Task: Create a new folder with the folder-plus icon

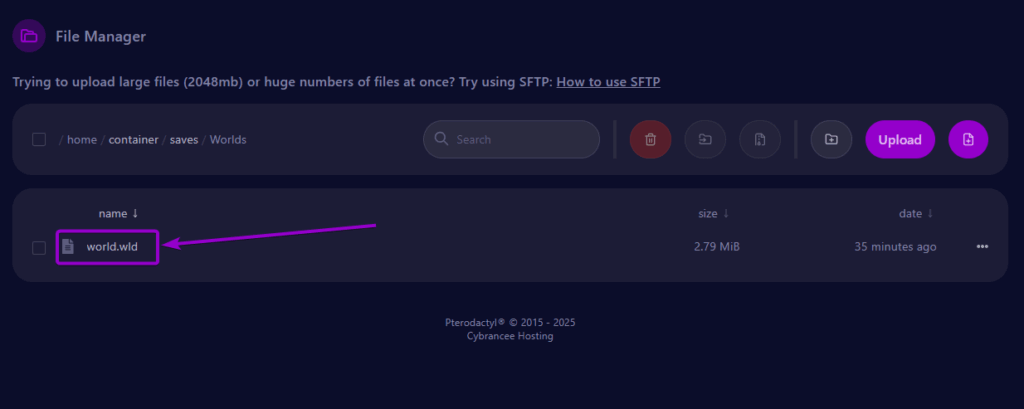Action: 831,140
